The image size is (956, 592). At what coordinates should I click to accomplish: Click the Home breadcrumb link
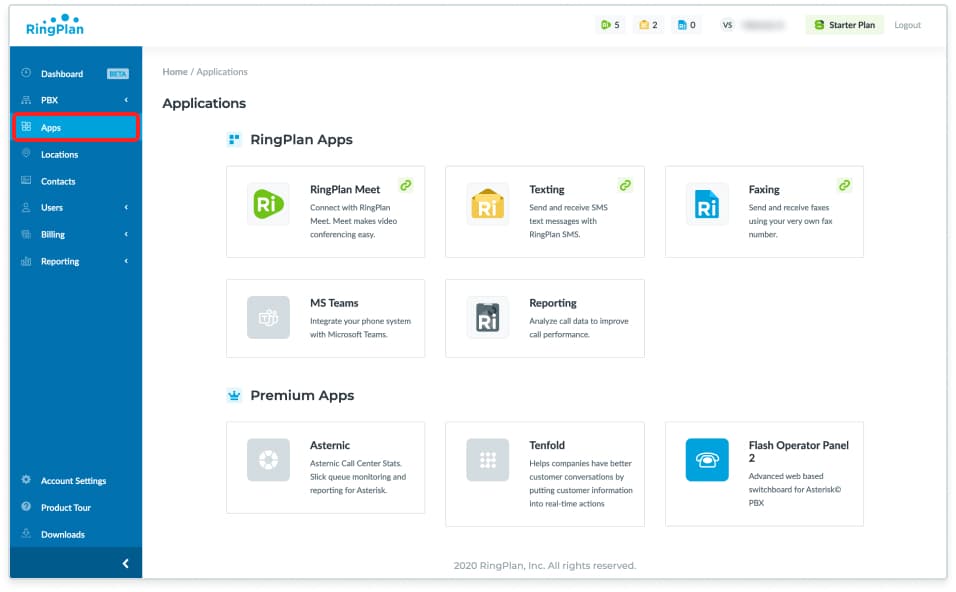coord(175,71)
